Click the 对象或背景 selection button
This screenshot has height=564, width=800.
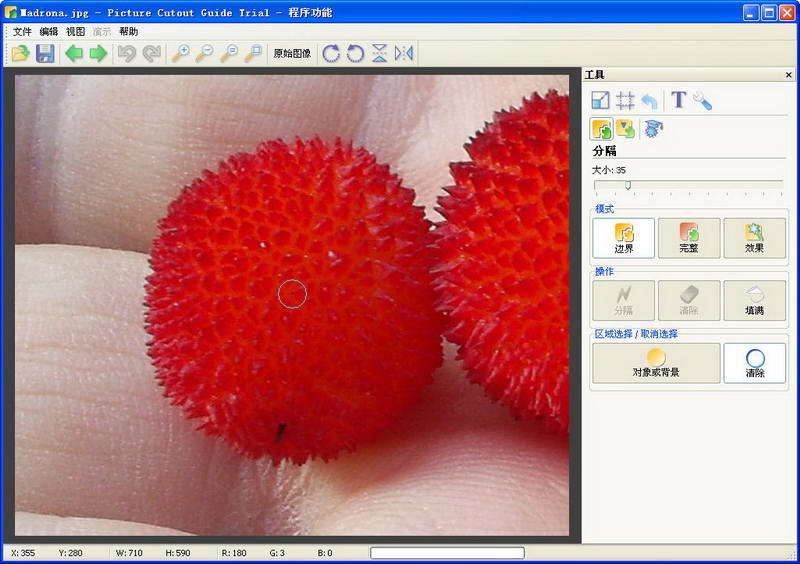click(656, 363)
